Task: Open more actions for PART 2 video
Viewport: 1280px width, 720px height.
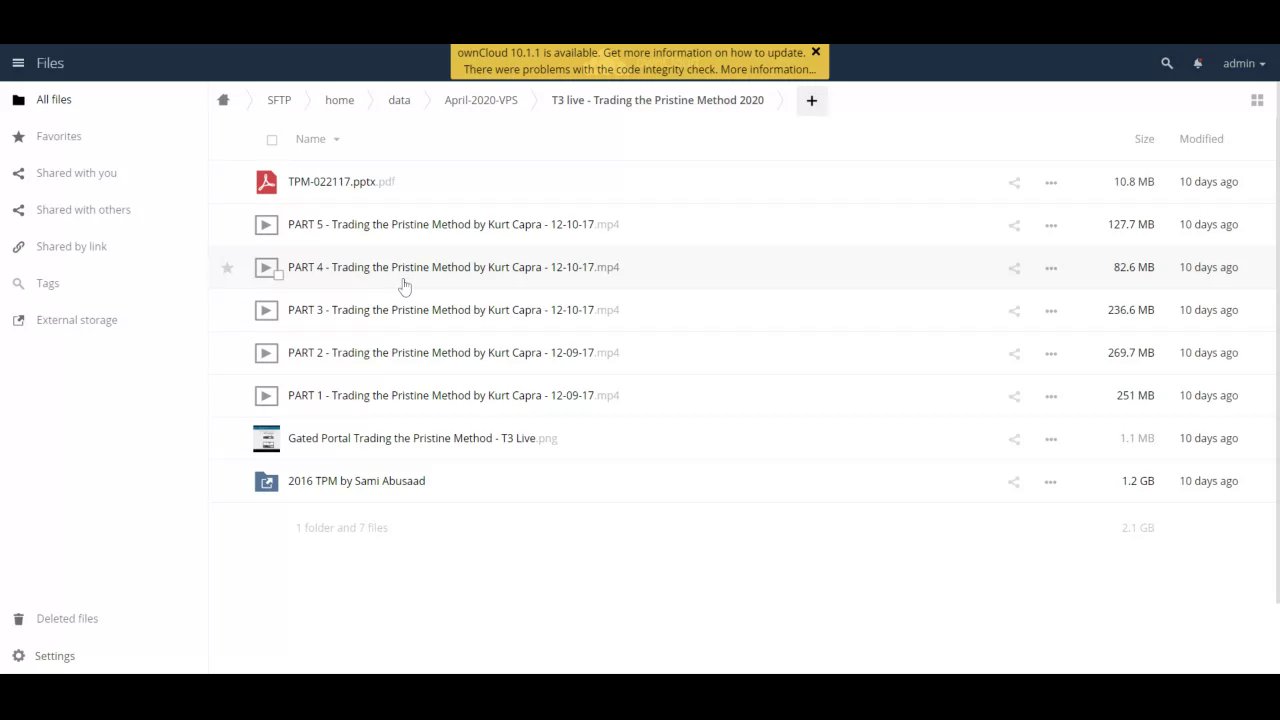Action: click(x=1051, y=354)
